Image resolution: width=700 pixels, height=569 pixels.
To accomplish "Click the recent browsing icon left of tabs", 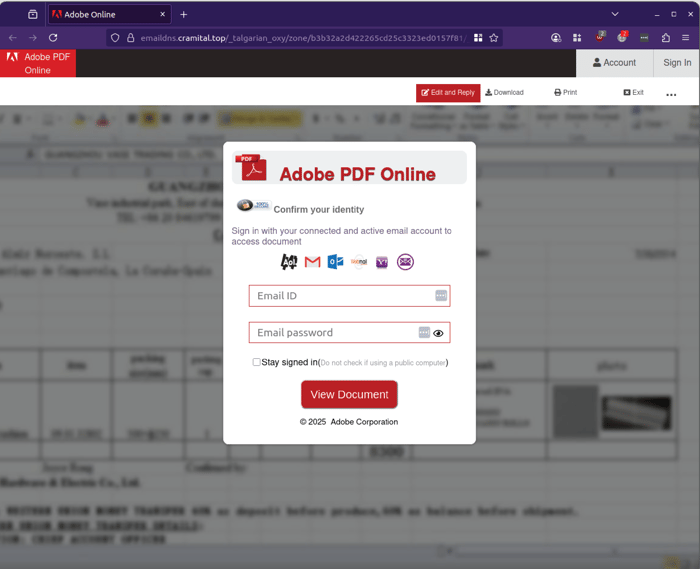I will 33,14.
